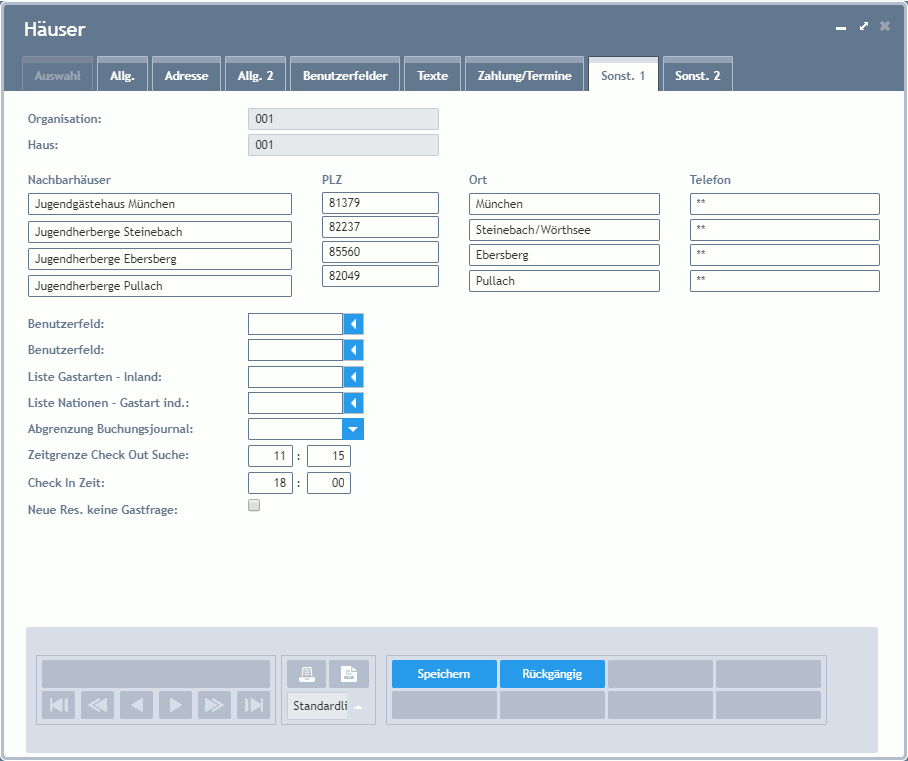Jump back several records double-left arrow
Screen dimensions: 908x761
tap(97, 705)
